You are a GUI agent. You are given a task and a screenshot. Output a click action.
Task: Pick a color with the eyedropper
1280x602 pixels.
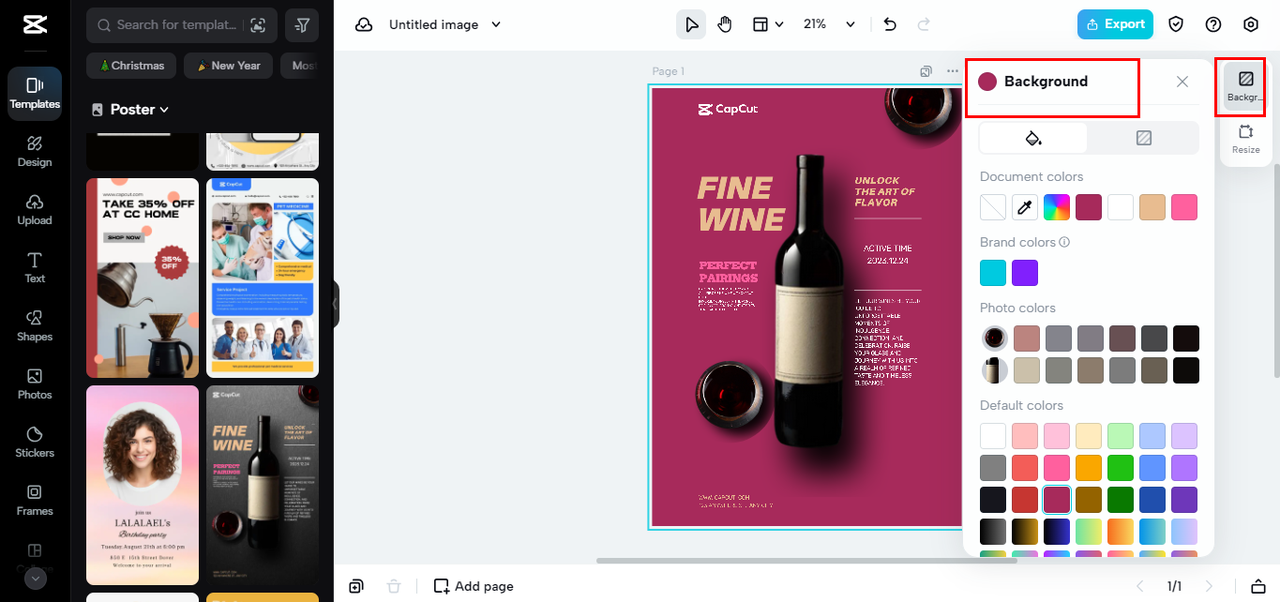tap(1025, 207)
